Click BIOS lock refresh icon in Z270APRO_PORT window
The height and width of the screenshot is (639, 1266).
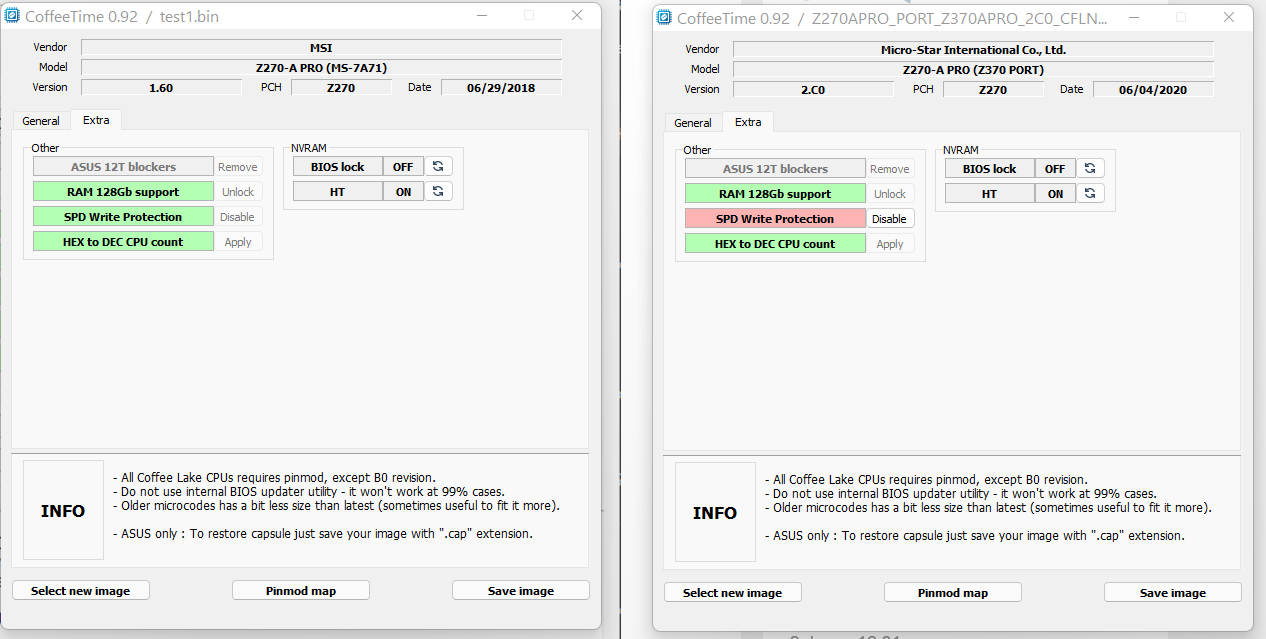point(1090,169)
